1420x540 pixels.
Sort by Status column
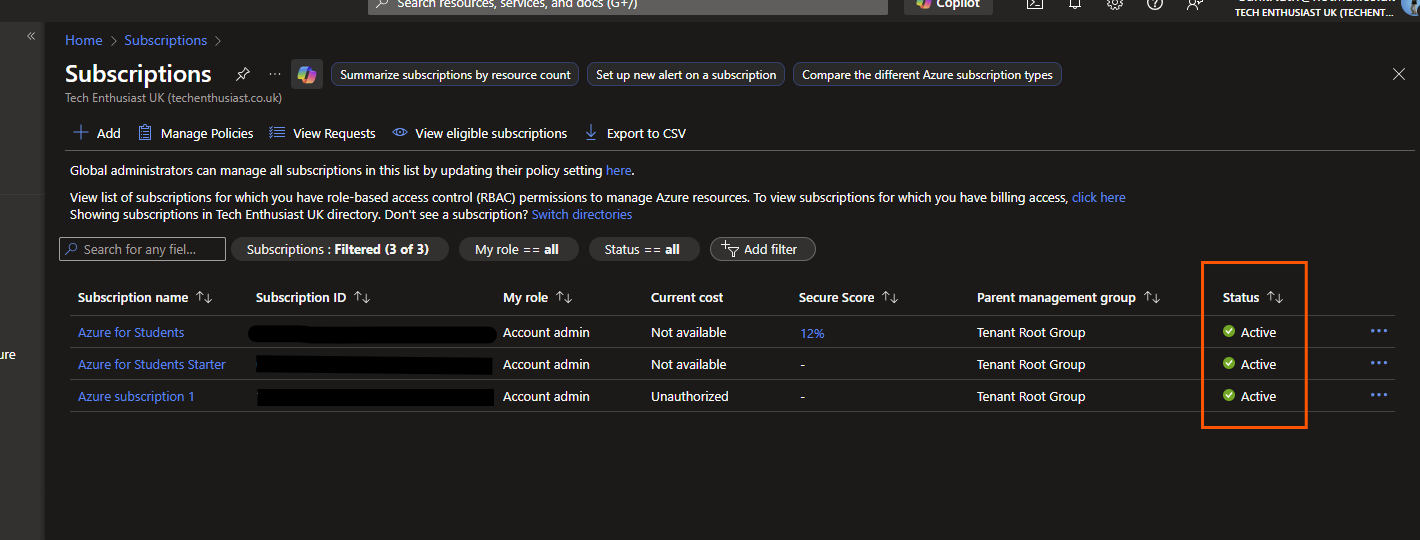pyautogui.click(x=1252, y=297)
